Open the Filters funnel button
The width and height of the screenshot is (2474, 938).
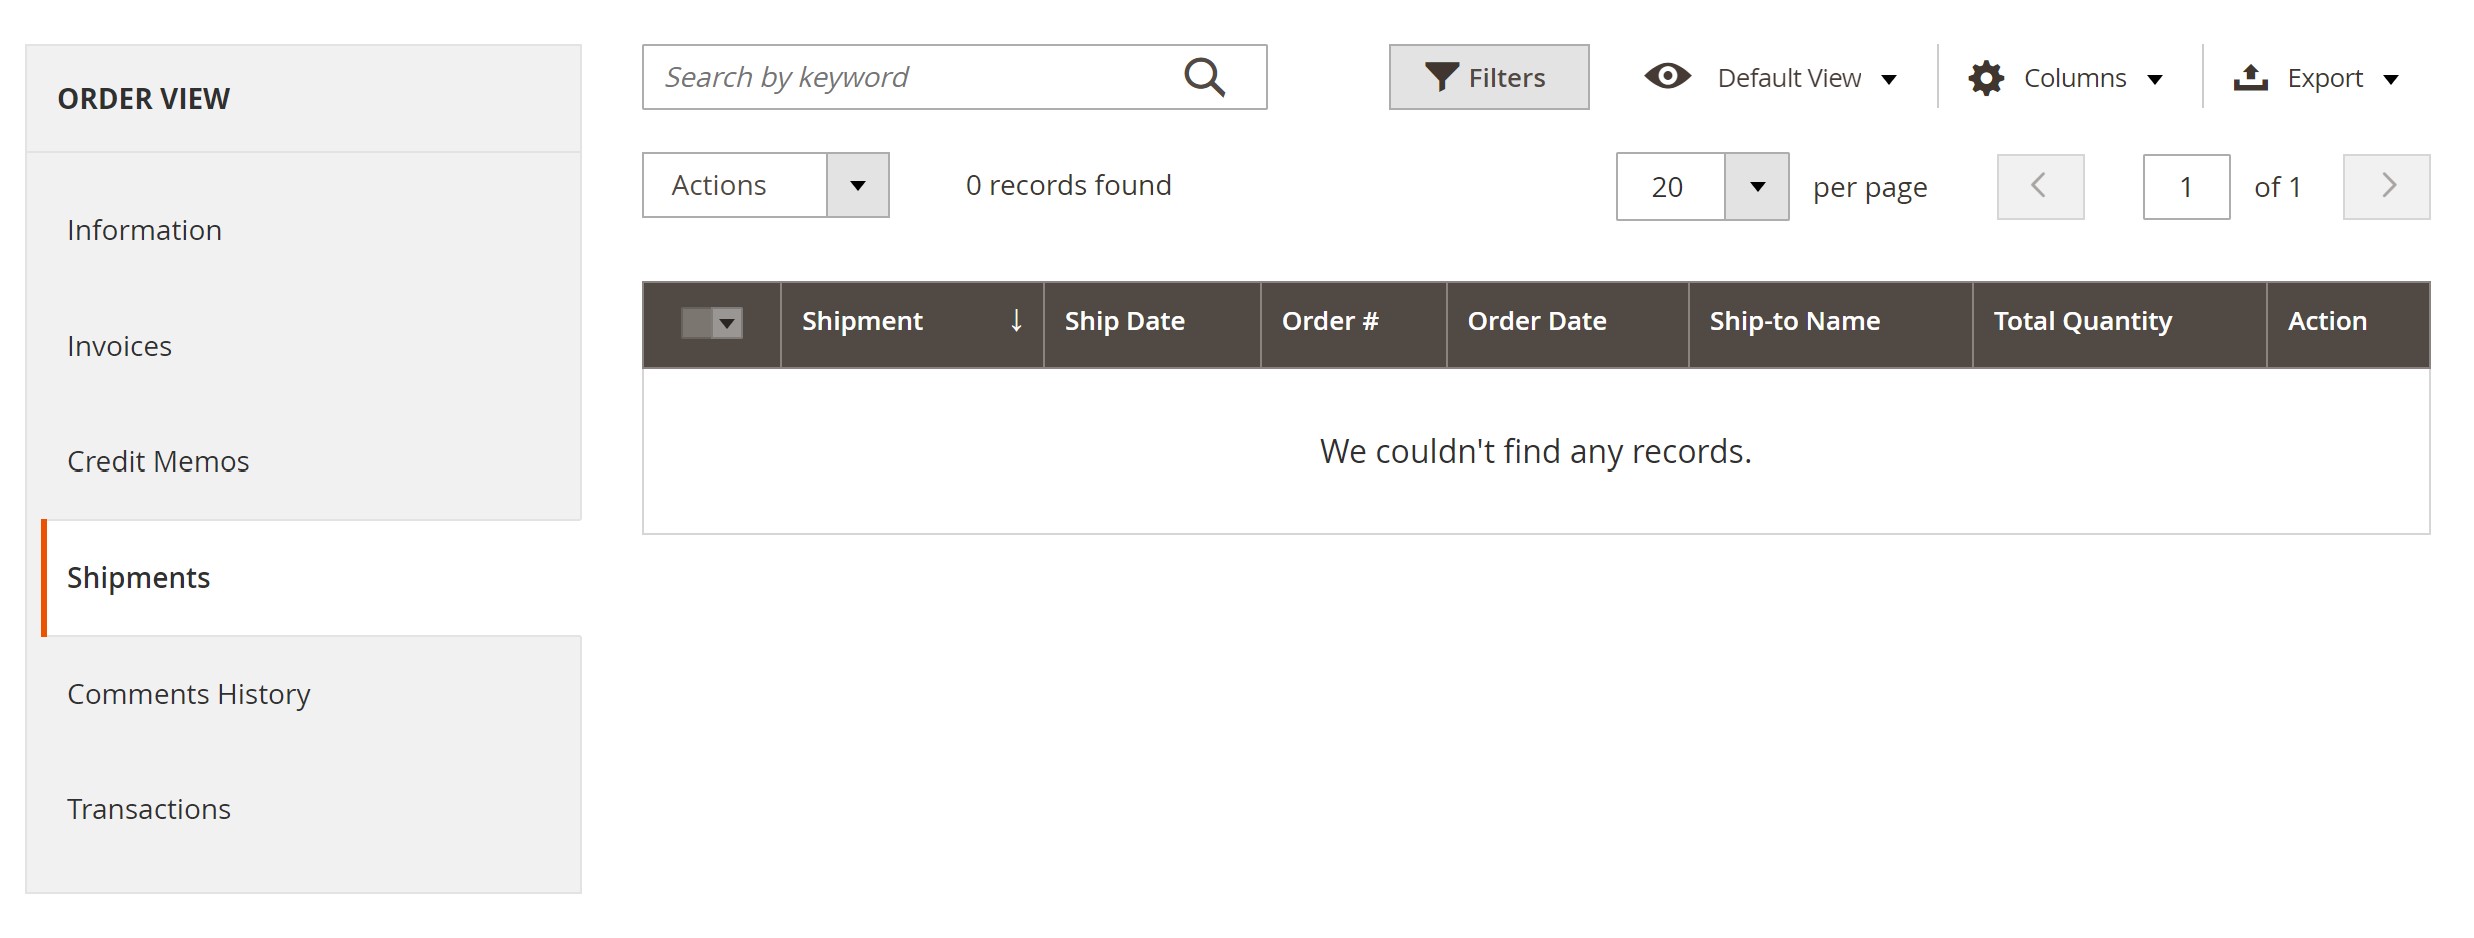1488,77
